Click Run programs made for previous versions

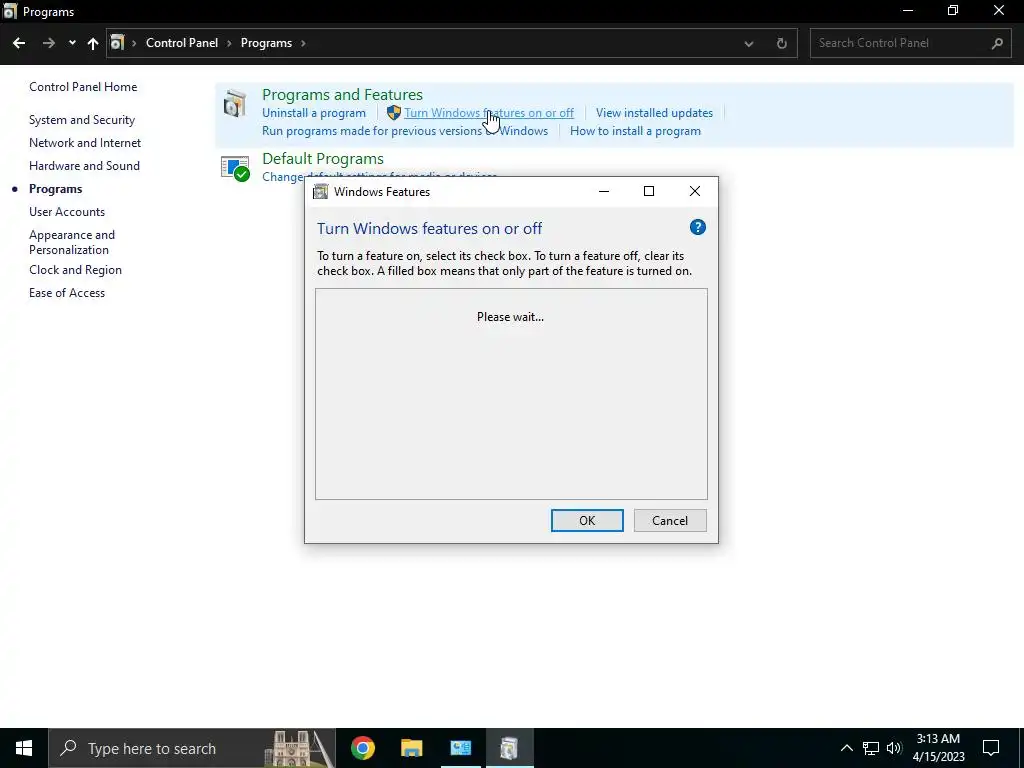pyautogui.click(x=405, y=131)
